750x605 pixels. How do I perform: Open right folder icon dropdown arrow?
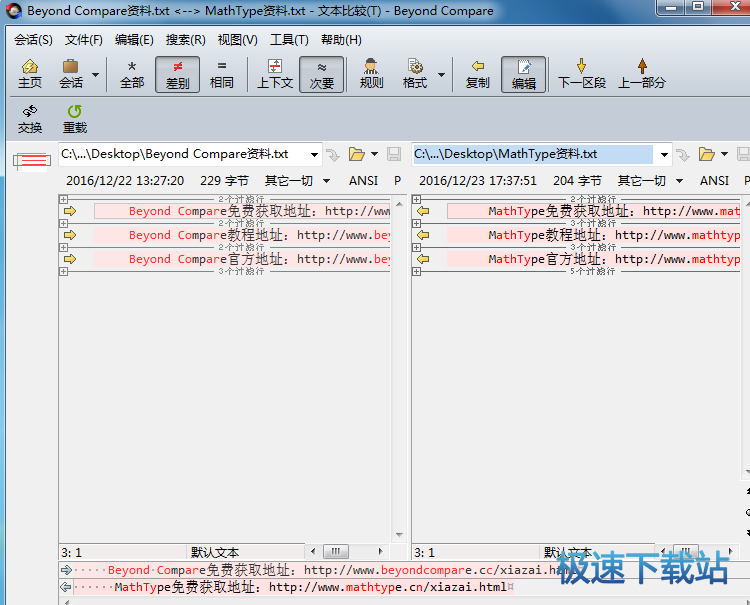tap(724, 154)
